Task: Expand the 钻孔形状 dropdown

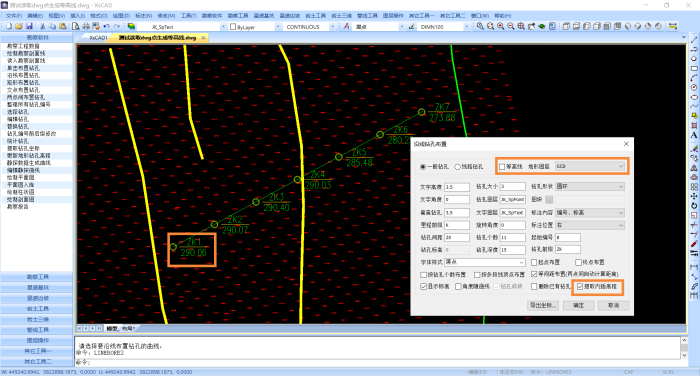Action: pos(590,186)
